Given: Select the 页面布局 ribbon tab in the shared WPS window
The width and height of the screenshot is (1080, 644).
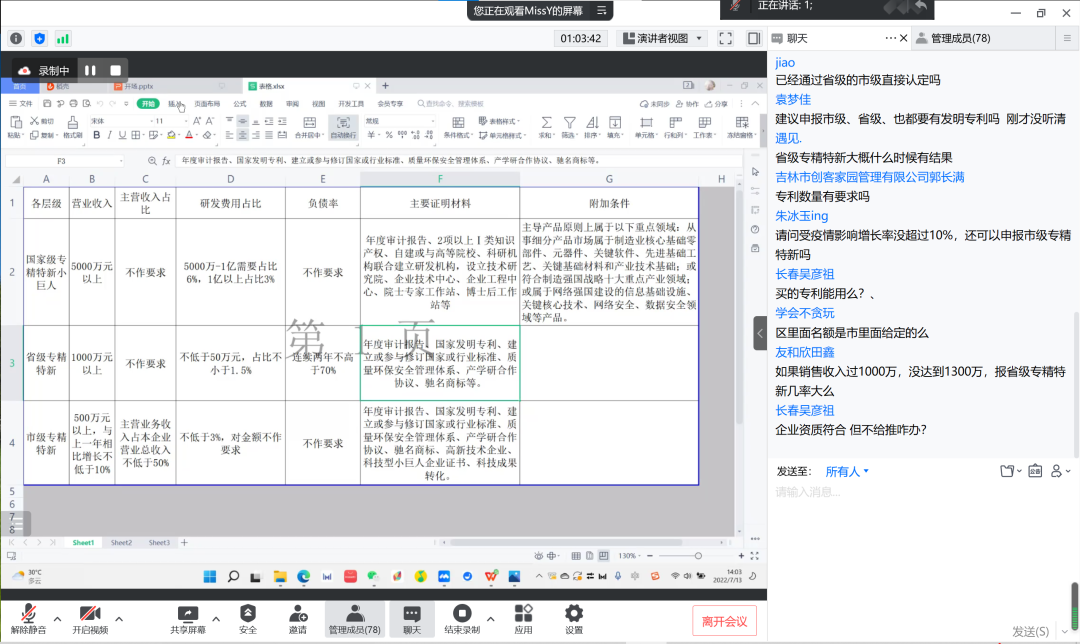Looking at the screenshot, I should [207, 104].
